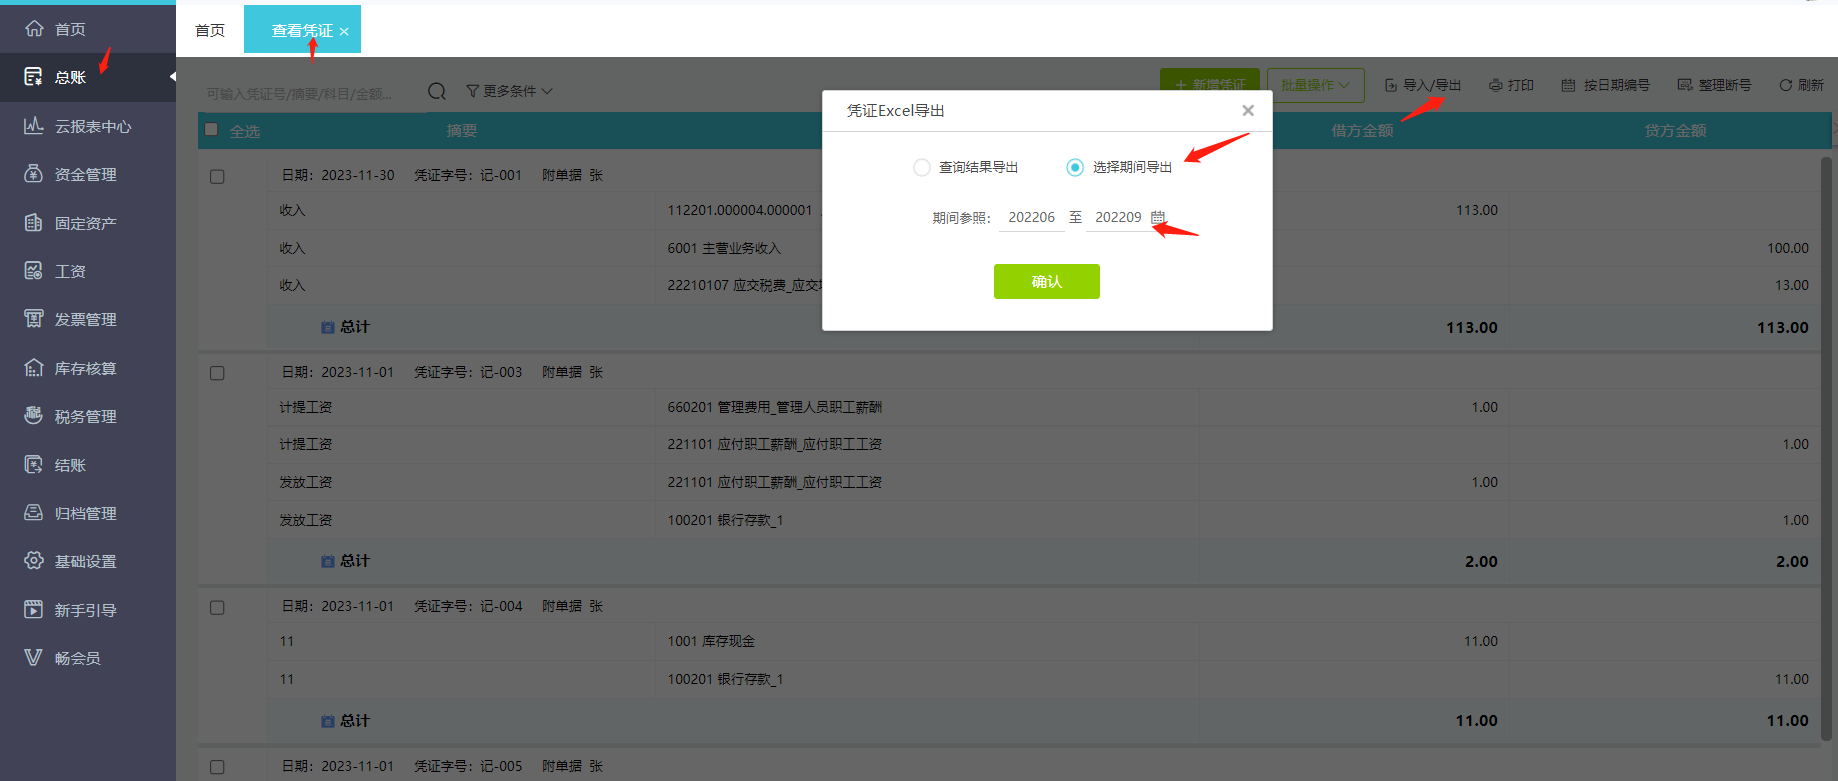Click the 刷新 refresh icon
Image resolution: width=1838 pixels, height=781 pixels.
click(x=1785, y=85)
